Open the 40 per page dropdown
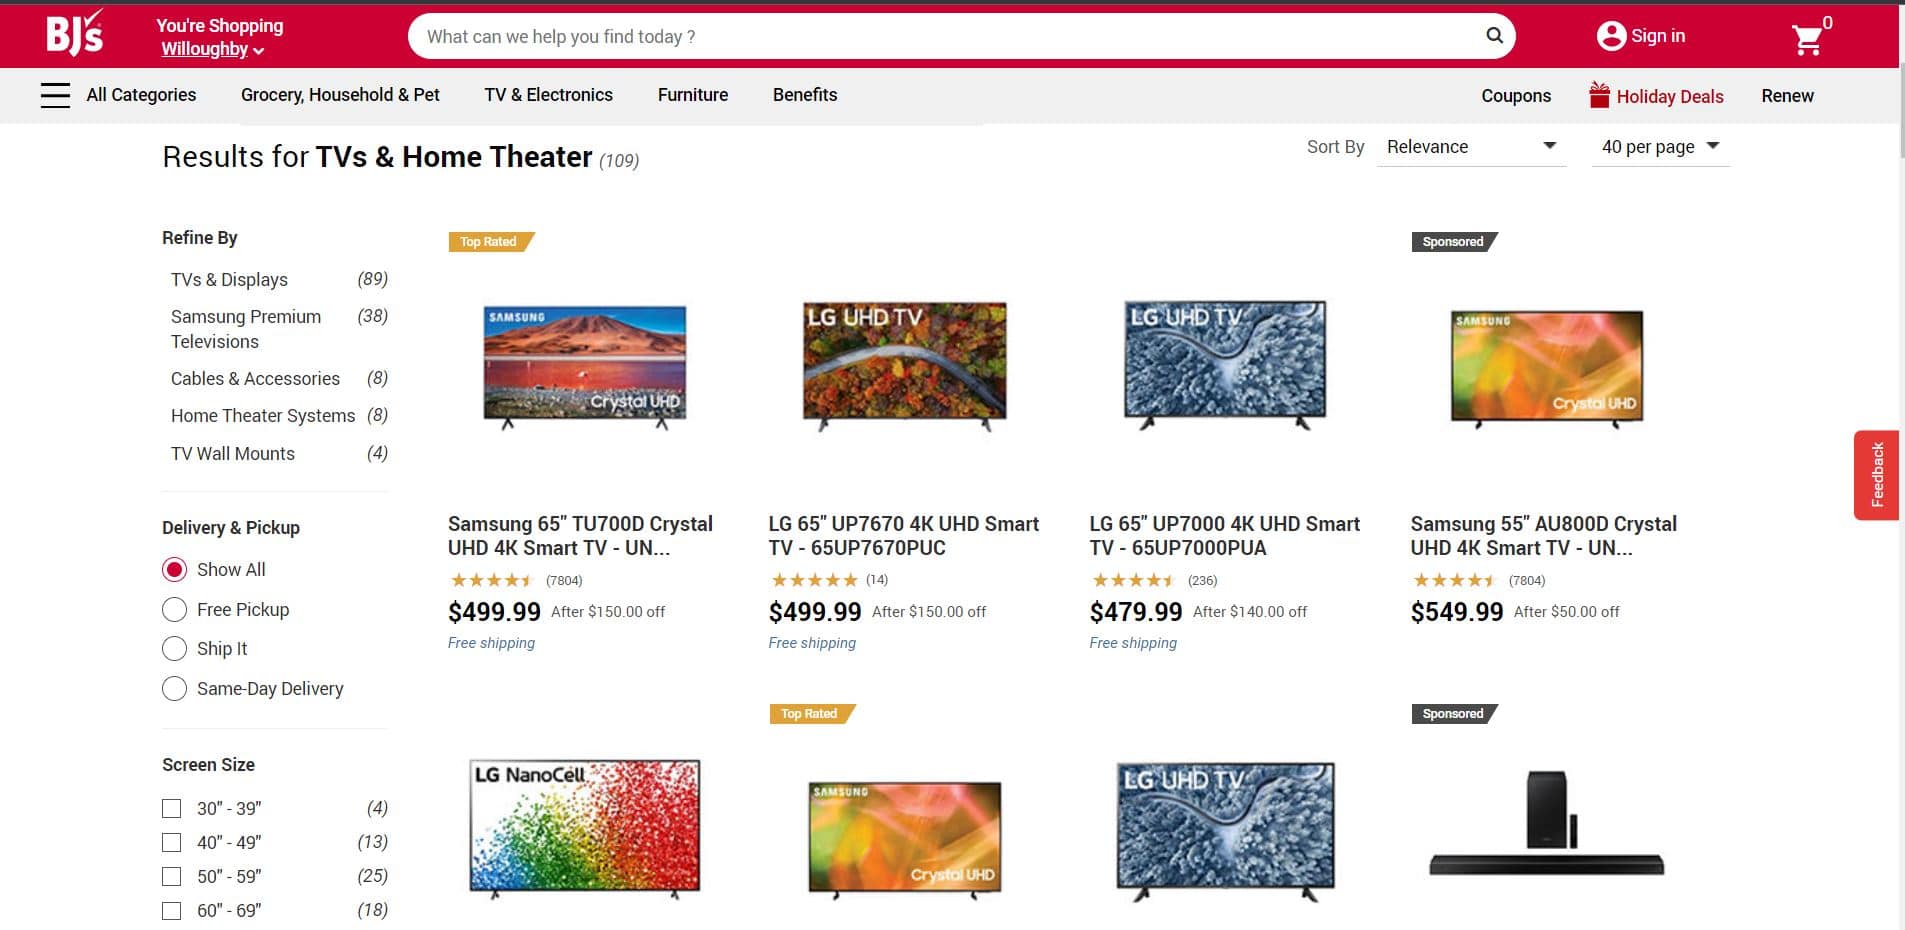1905x930 pixels. [1659, 147]
